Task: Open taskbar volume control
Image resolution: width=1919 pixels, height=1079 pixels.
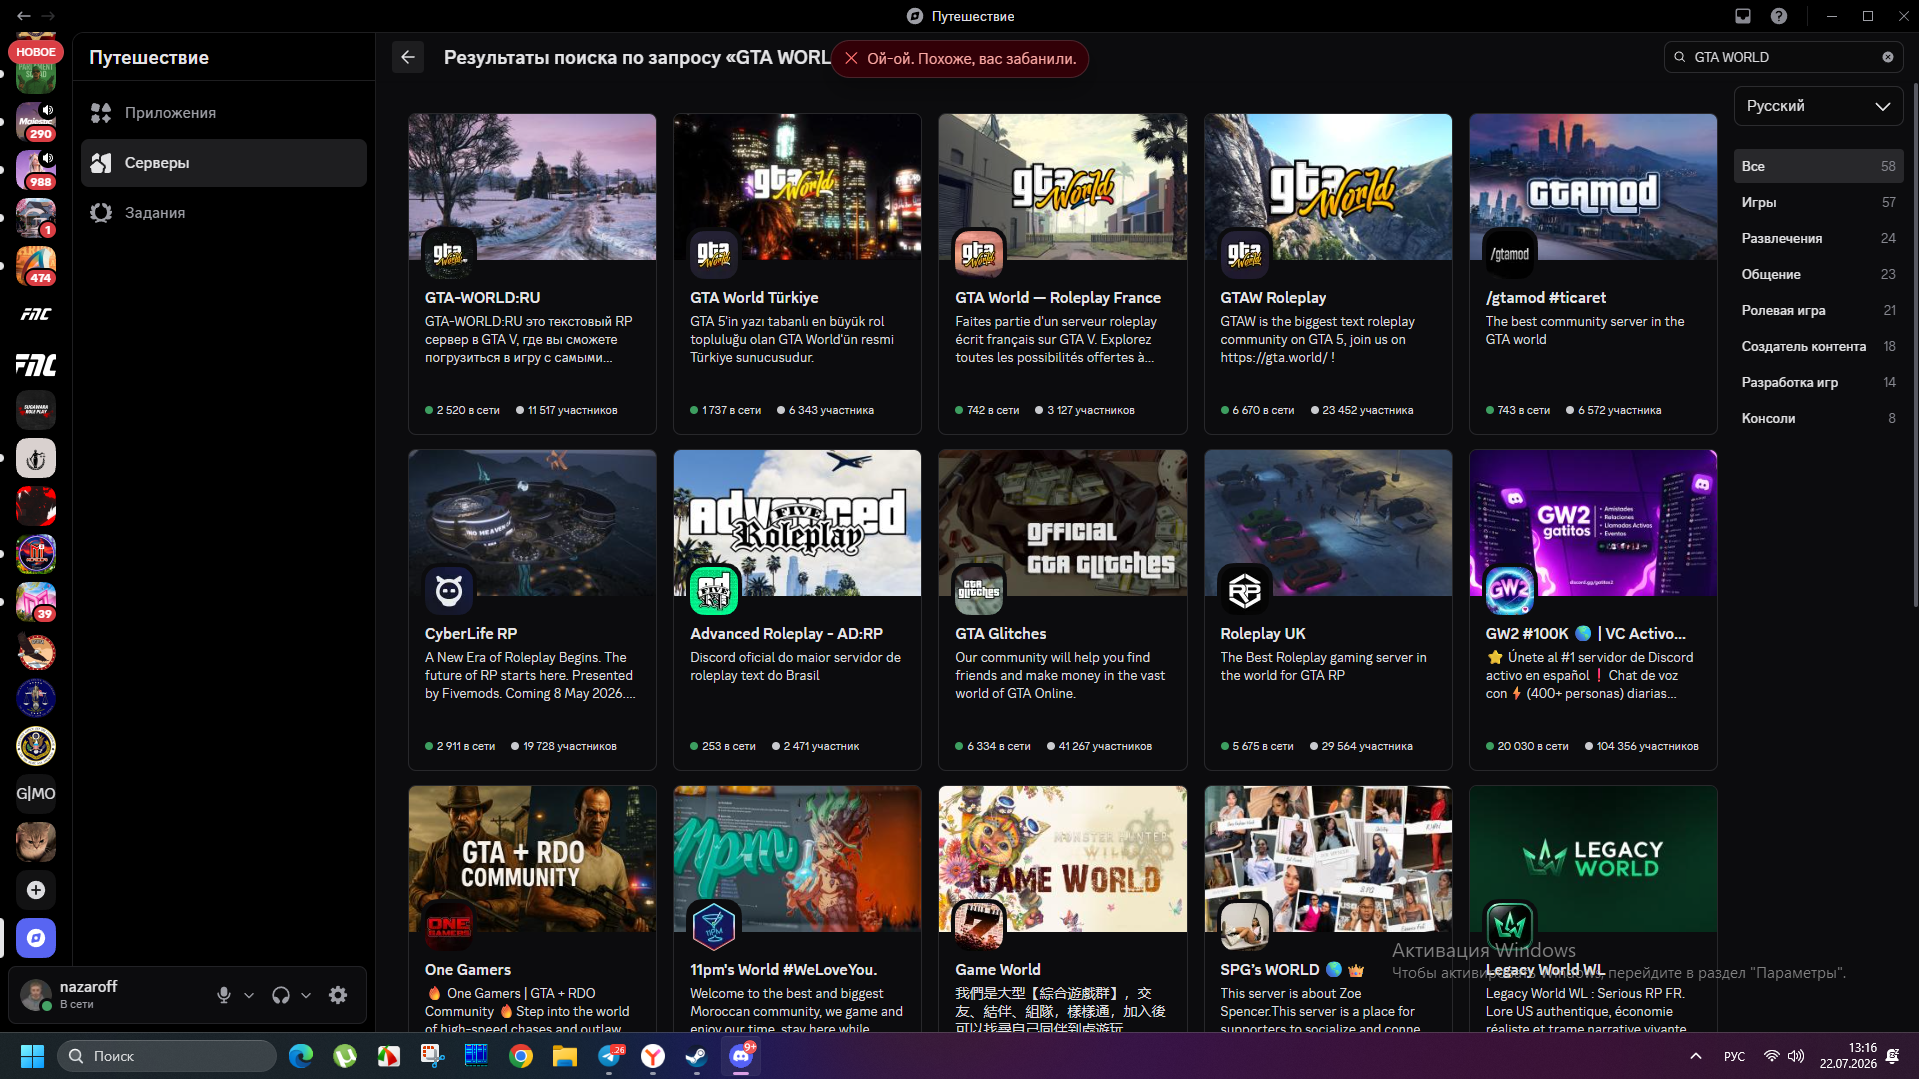Action: click(1796, 1056)
